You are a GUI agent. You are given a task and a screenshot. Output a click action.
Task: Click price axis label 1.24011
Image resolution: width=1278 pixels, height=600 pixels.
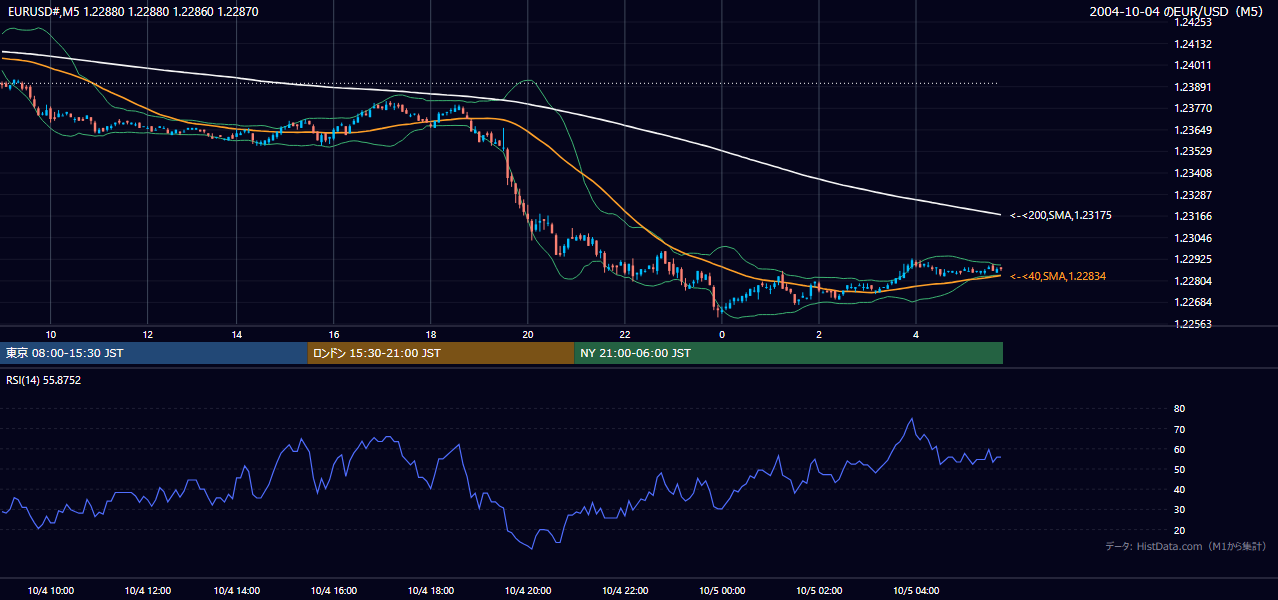pos(1192,65)
